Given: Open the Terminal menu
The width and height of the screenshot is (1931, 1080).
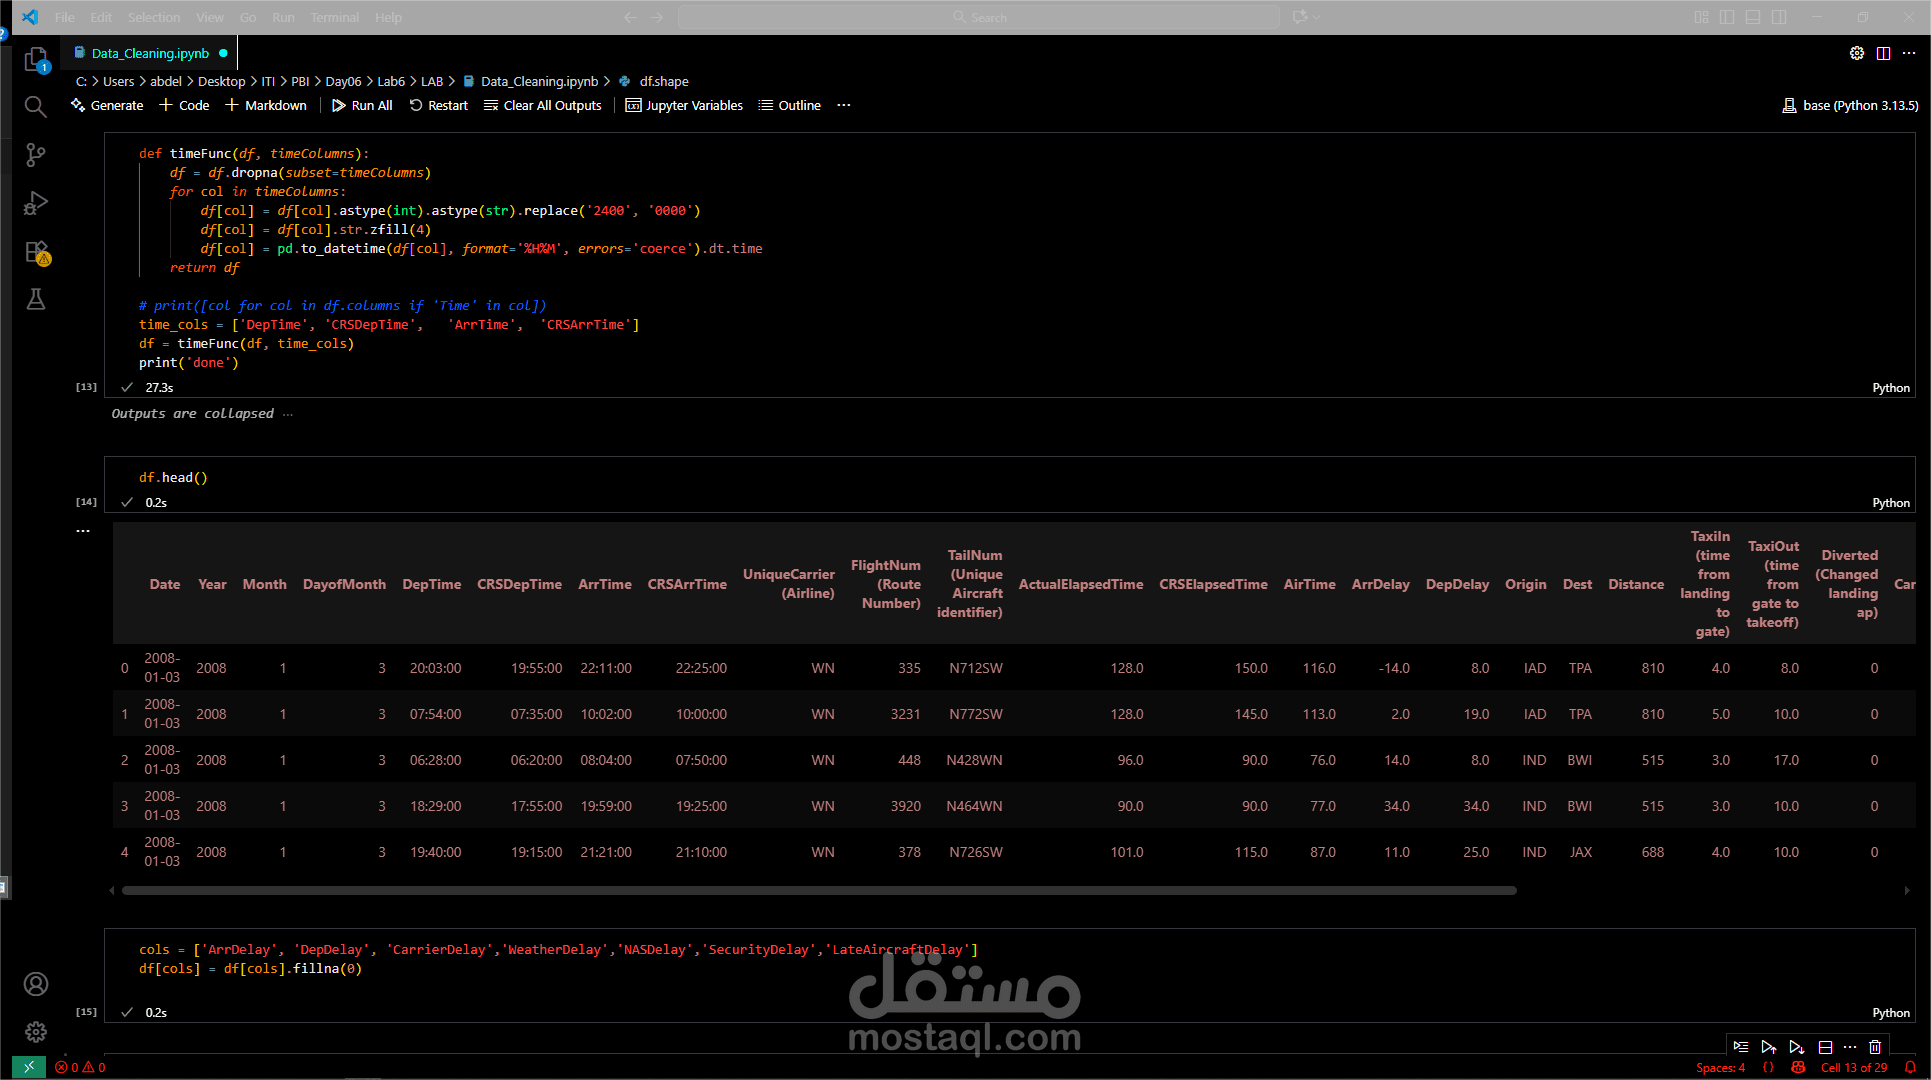Looking at the screenshot, I should (x=334, y=17).
